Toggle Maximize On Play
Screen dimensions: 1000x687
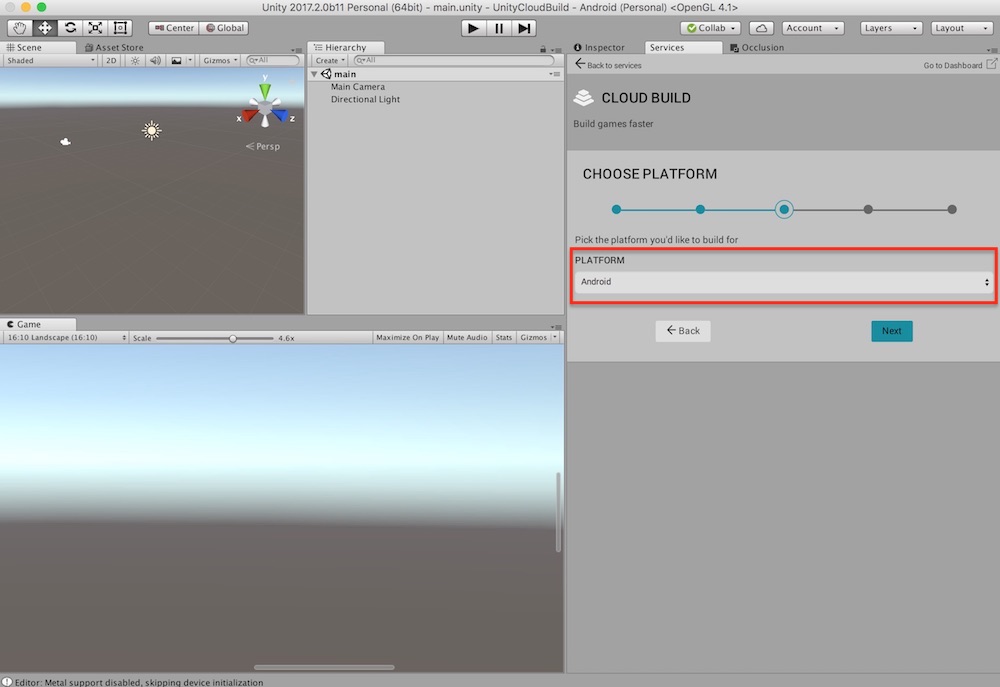[x=407, y=337]
